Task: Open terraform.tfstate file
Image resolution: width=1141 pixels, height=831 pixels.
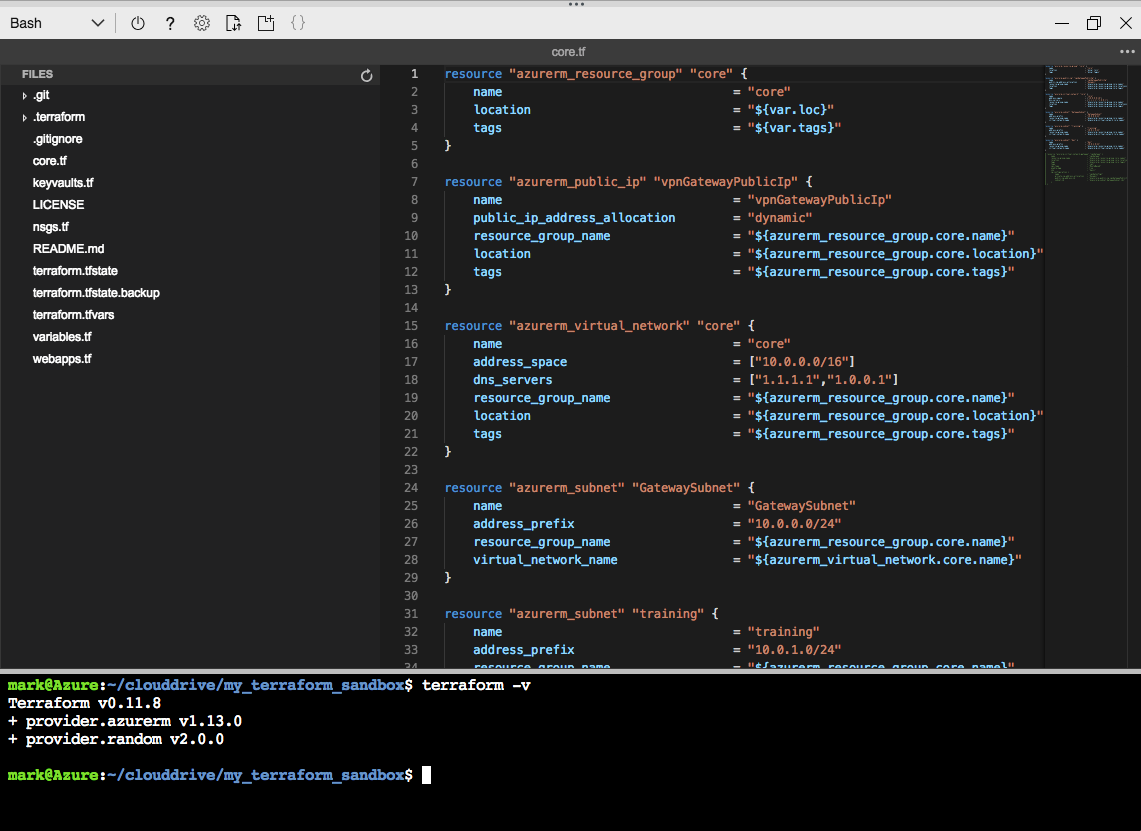Action: 75,271
